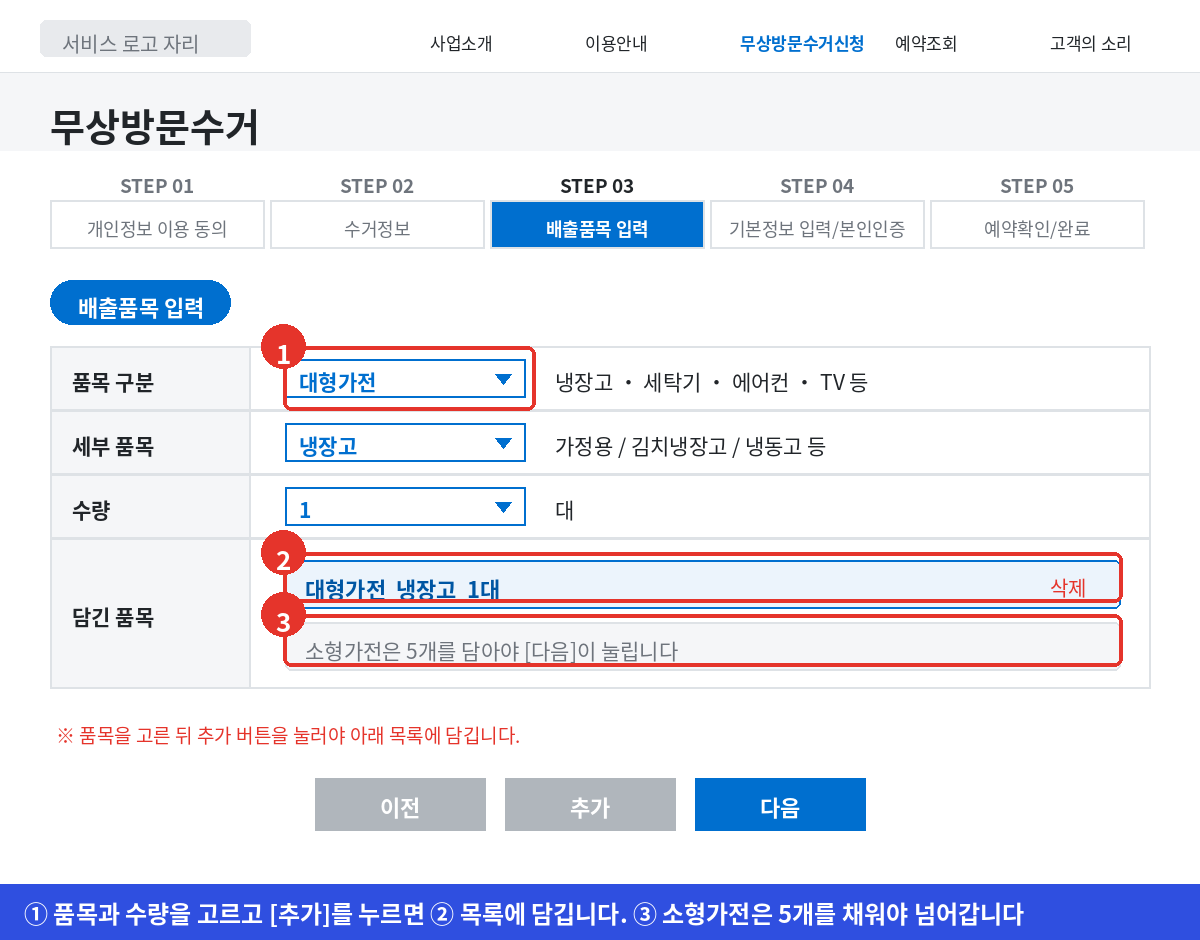Click the 이전 button

[400, 805]
